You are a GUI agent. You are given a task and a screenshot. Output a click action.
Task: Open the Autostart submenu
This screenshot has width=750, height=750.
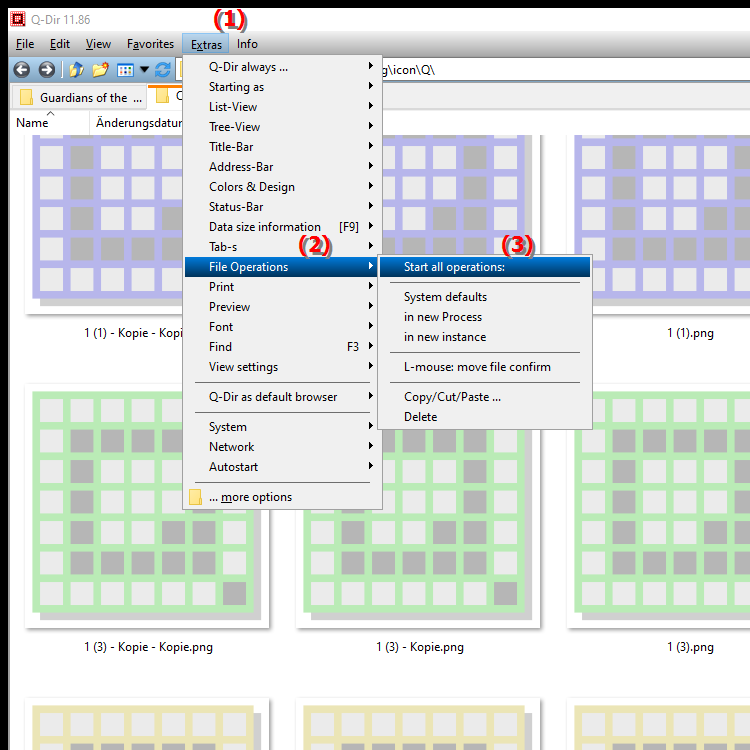pyautogui.click(x=283, y=467)
